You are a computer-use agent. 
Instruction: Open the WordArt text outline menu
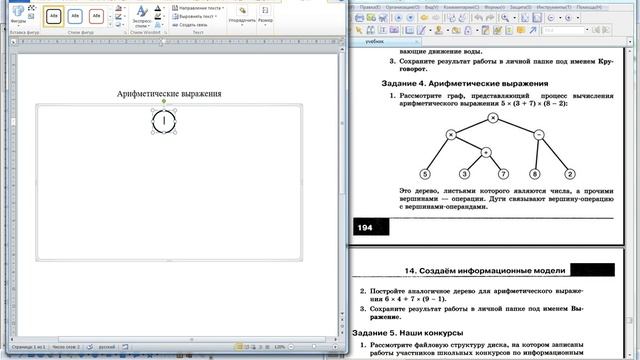click(158, 17)
